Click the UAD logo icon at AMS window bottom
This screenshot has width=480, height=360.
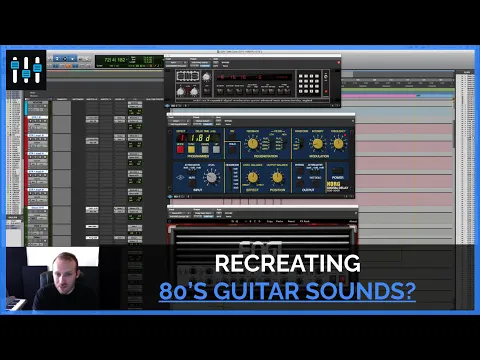click(167, 106)
